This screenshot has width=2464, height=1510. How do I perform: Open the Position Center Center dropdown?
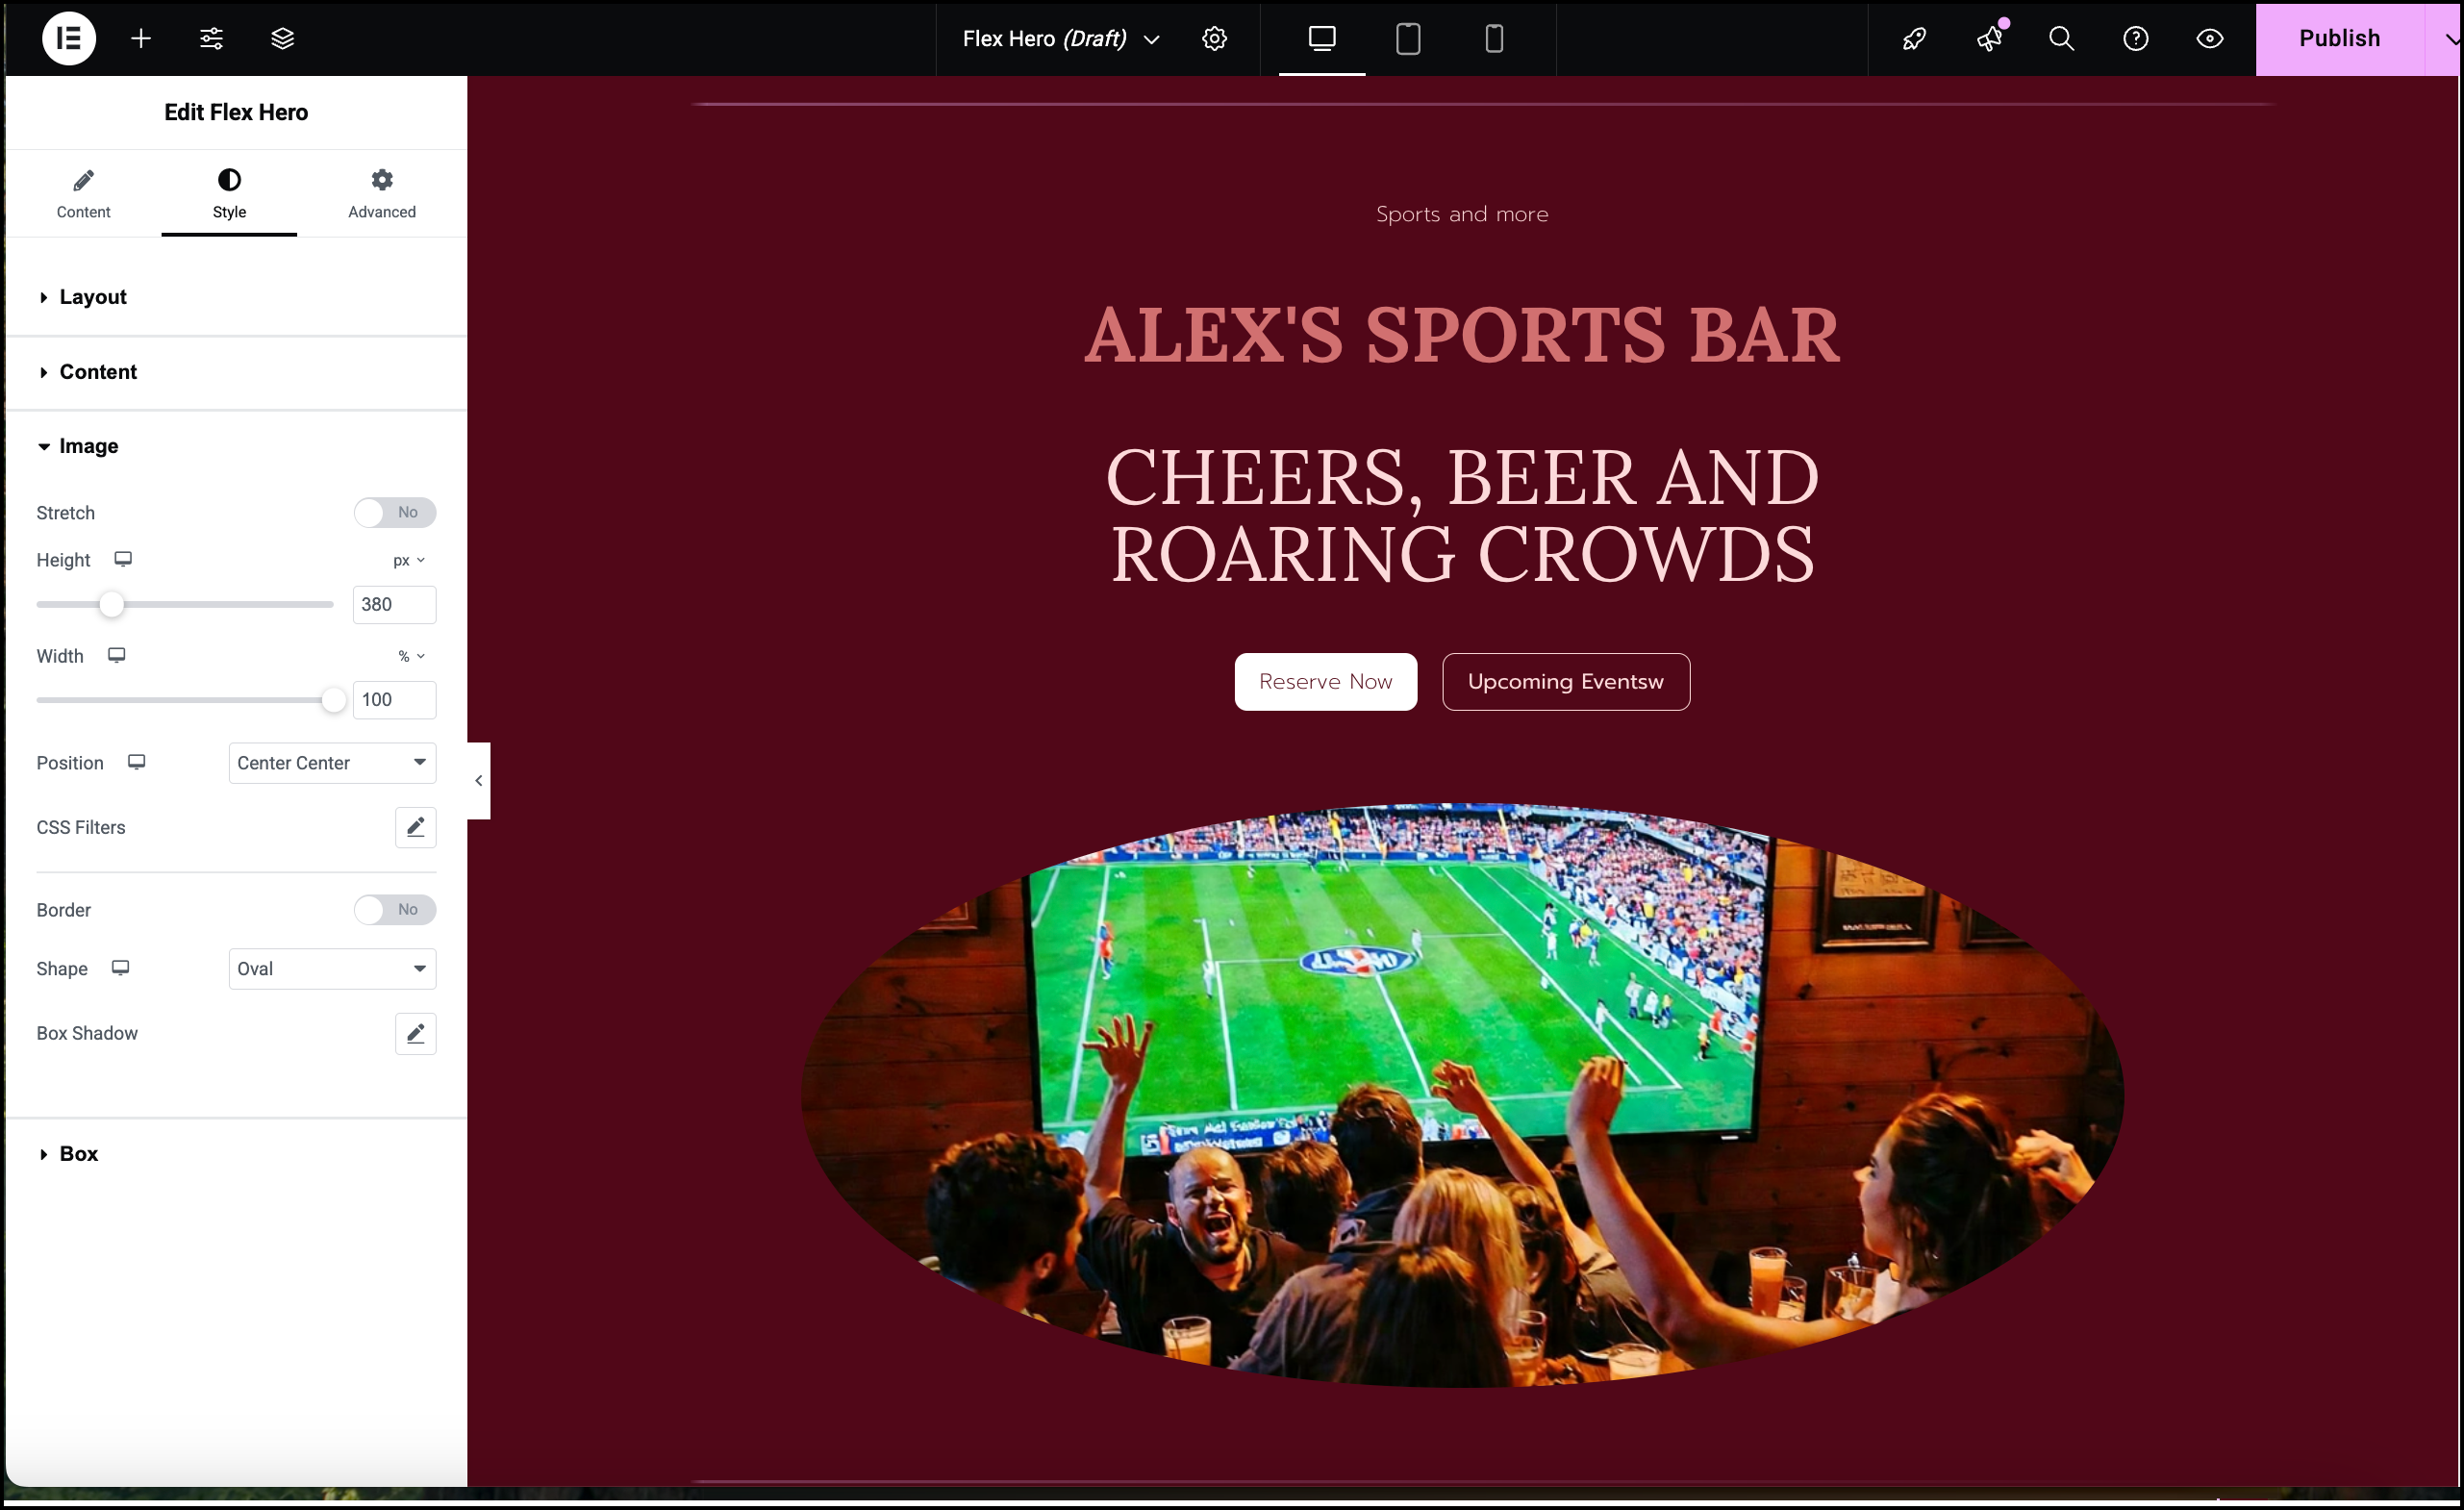coord(331,762)
